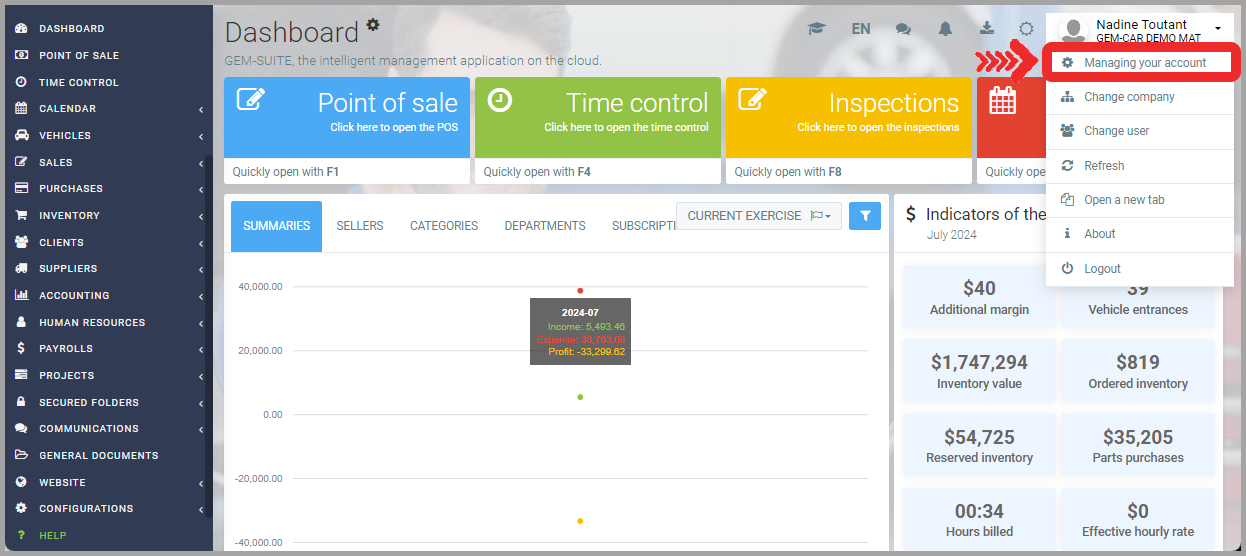The width and height of the screenshot is (1246, 556).
Task: Click the graduation cap training icon
Action: click(817, 29)
